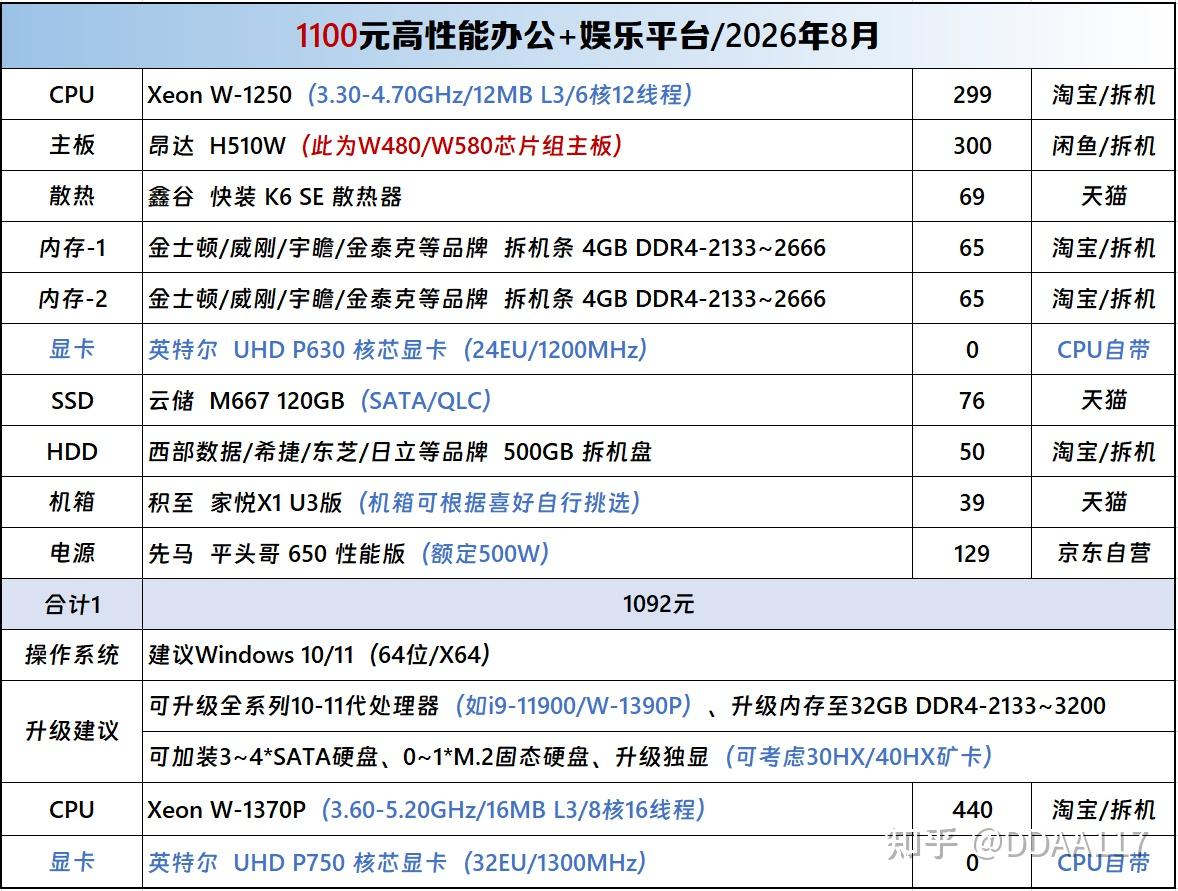Click the 英特尔 UHD P630 核芯显卡 cell
Screen dimensions: 1178x891
tap(527, 349)
